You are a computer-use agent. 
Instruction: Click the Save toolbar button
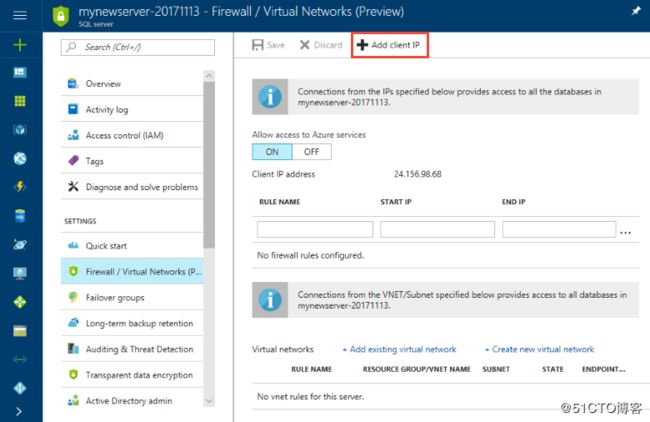tap(268, 45)
